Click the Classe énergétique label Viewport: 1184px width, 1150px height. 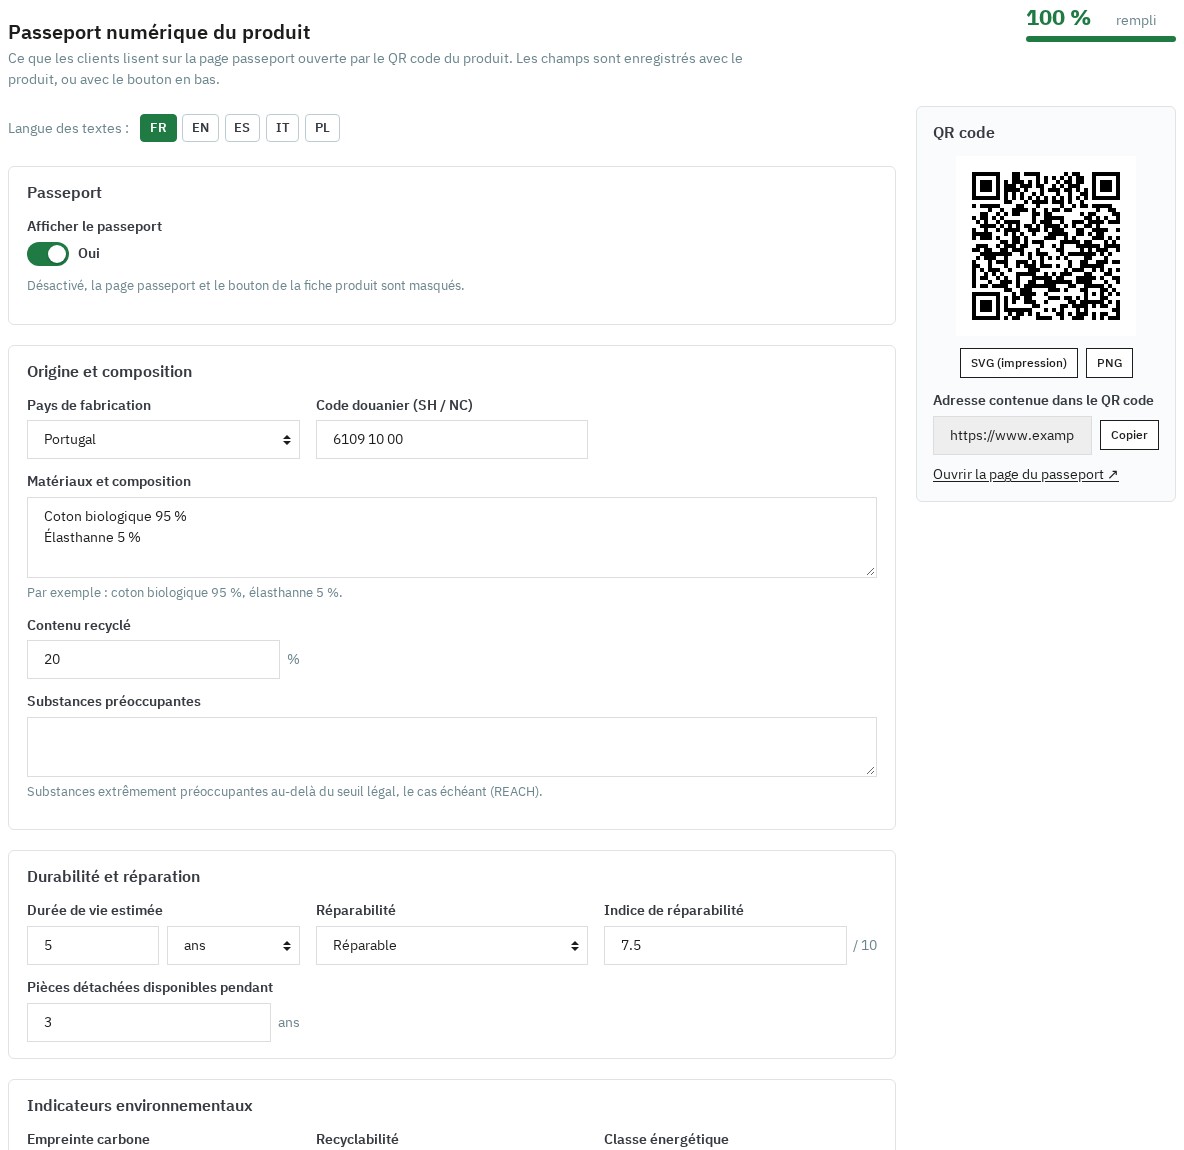666,1139
